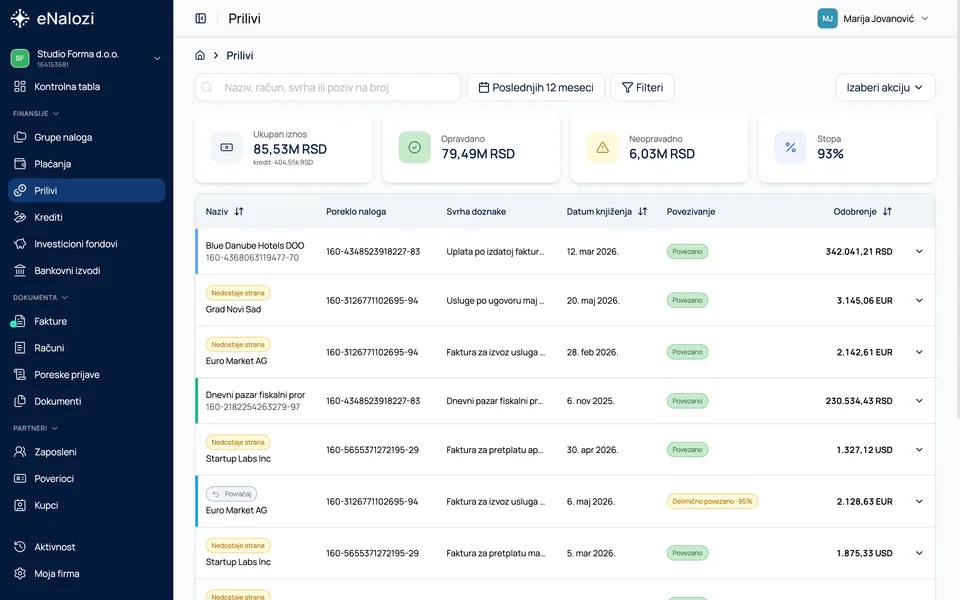This screenshot has height=600, width=960.
Task: Open Poverioci list
Action: click(x=86, y=478)
